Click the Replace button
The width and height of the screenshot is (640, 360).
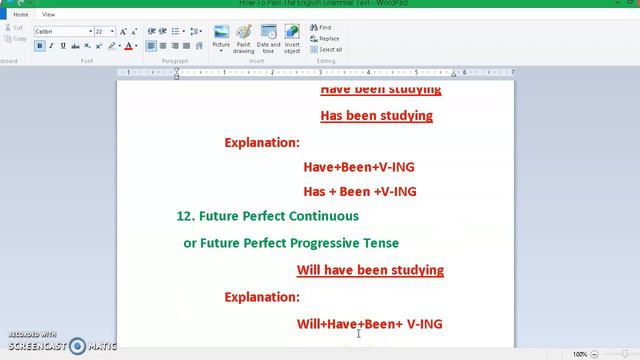coord(325,39)
